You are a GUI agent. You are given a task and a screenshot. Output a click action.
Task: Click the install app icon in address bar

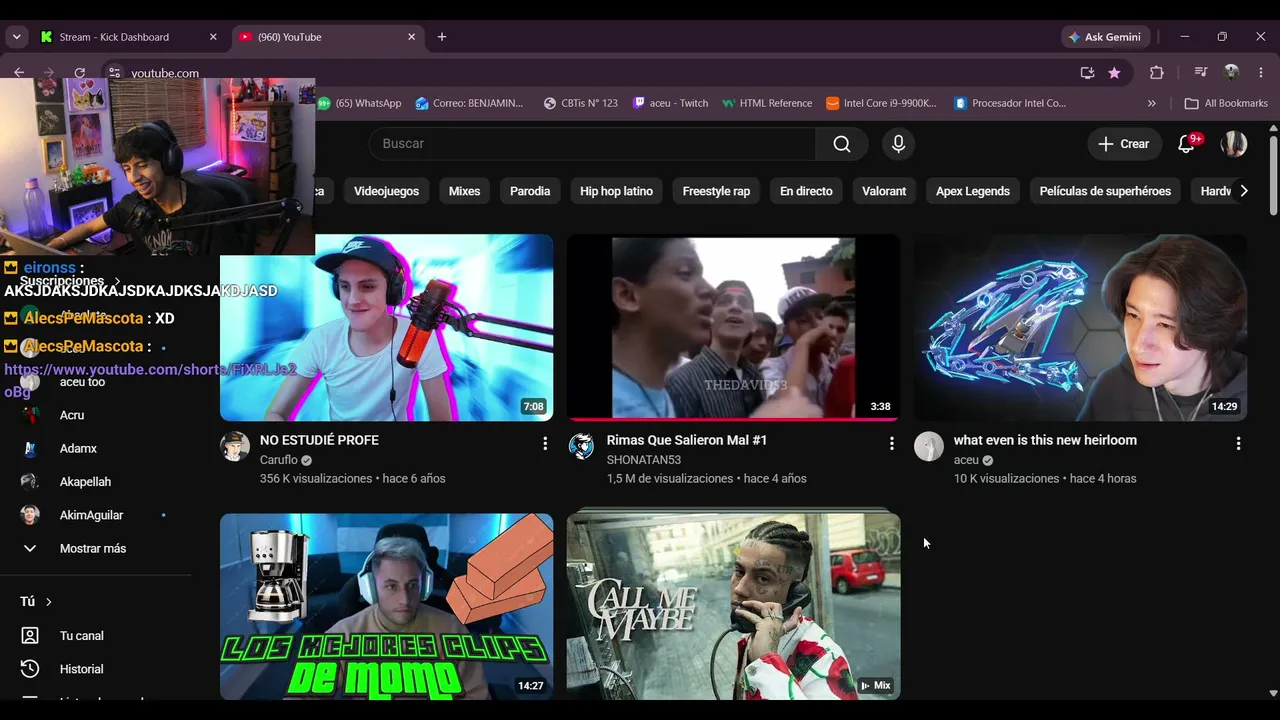(1087, 73)
